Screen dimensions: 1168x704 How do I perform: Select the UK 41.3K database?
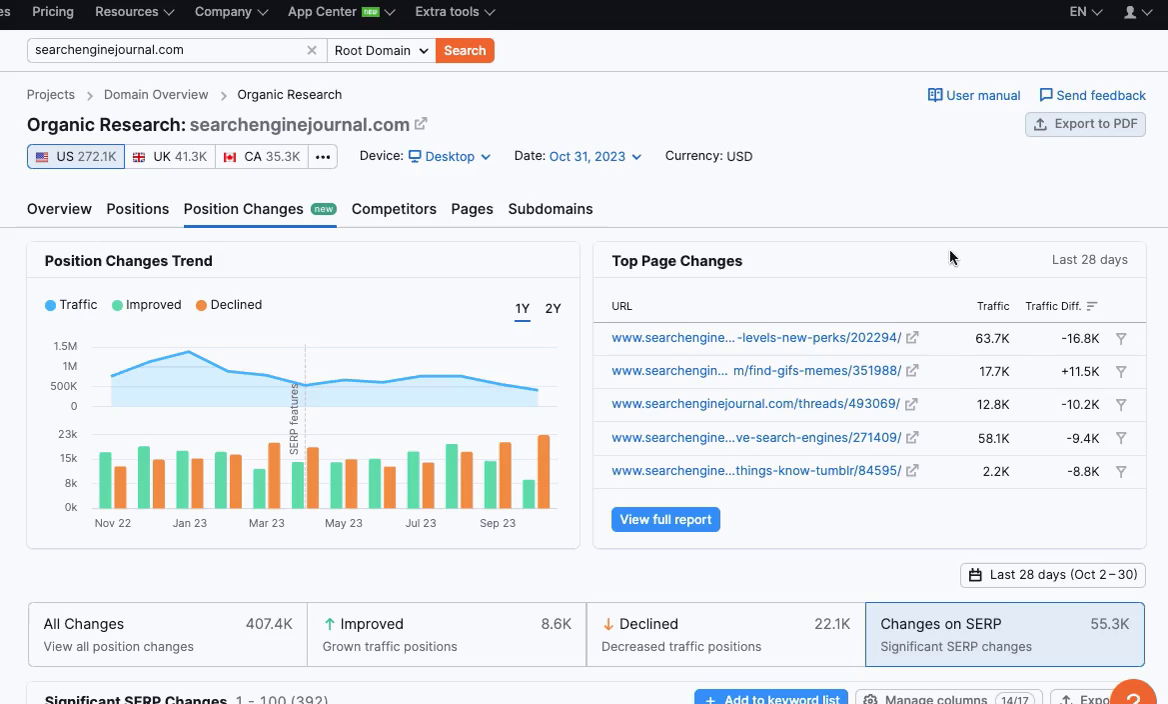(170, 156)
